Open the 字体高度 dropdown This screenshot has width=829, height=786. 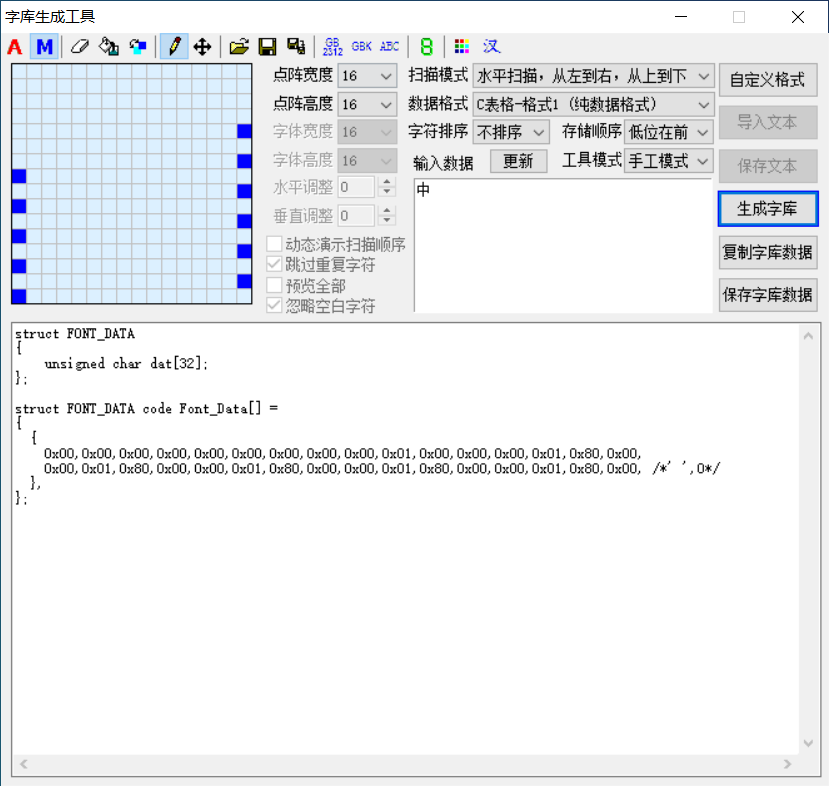(367, 160)
